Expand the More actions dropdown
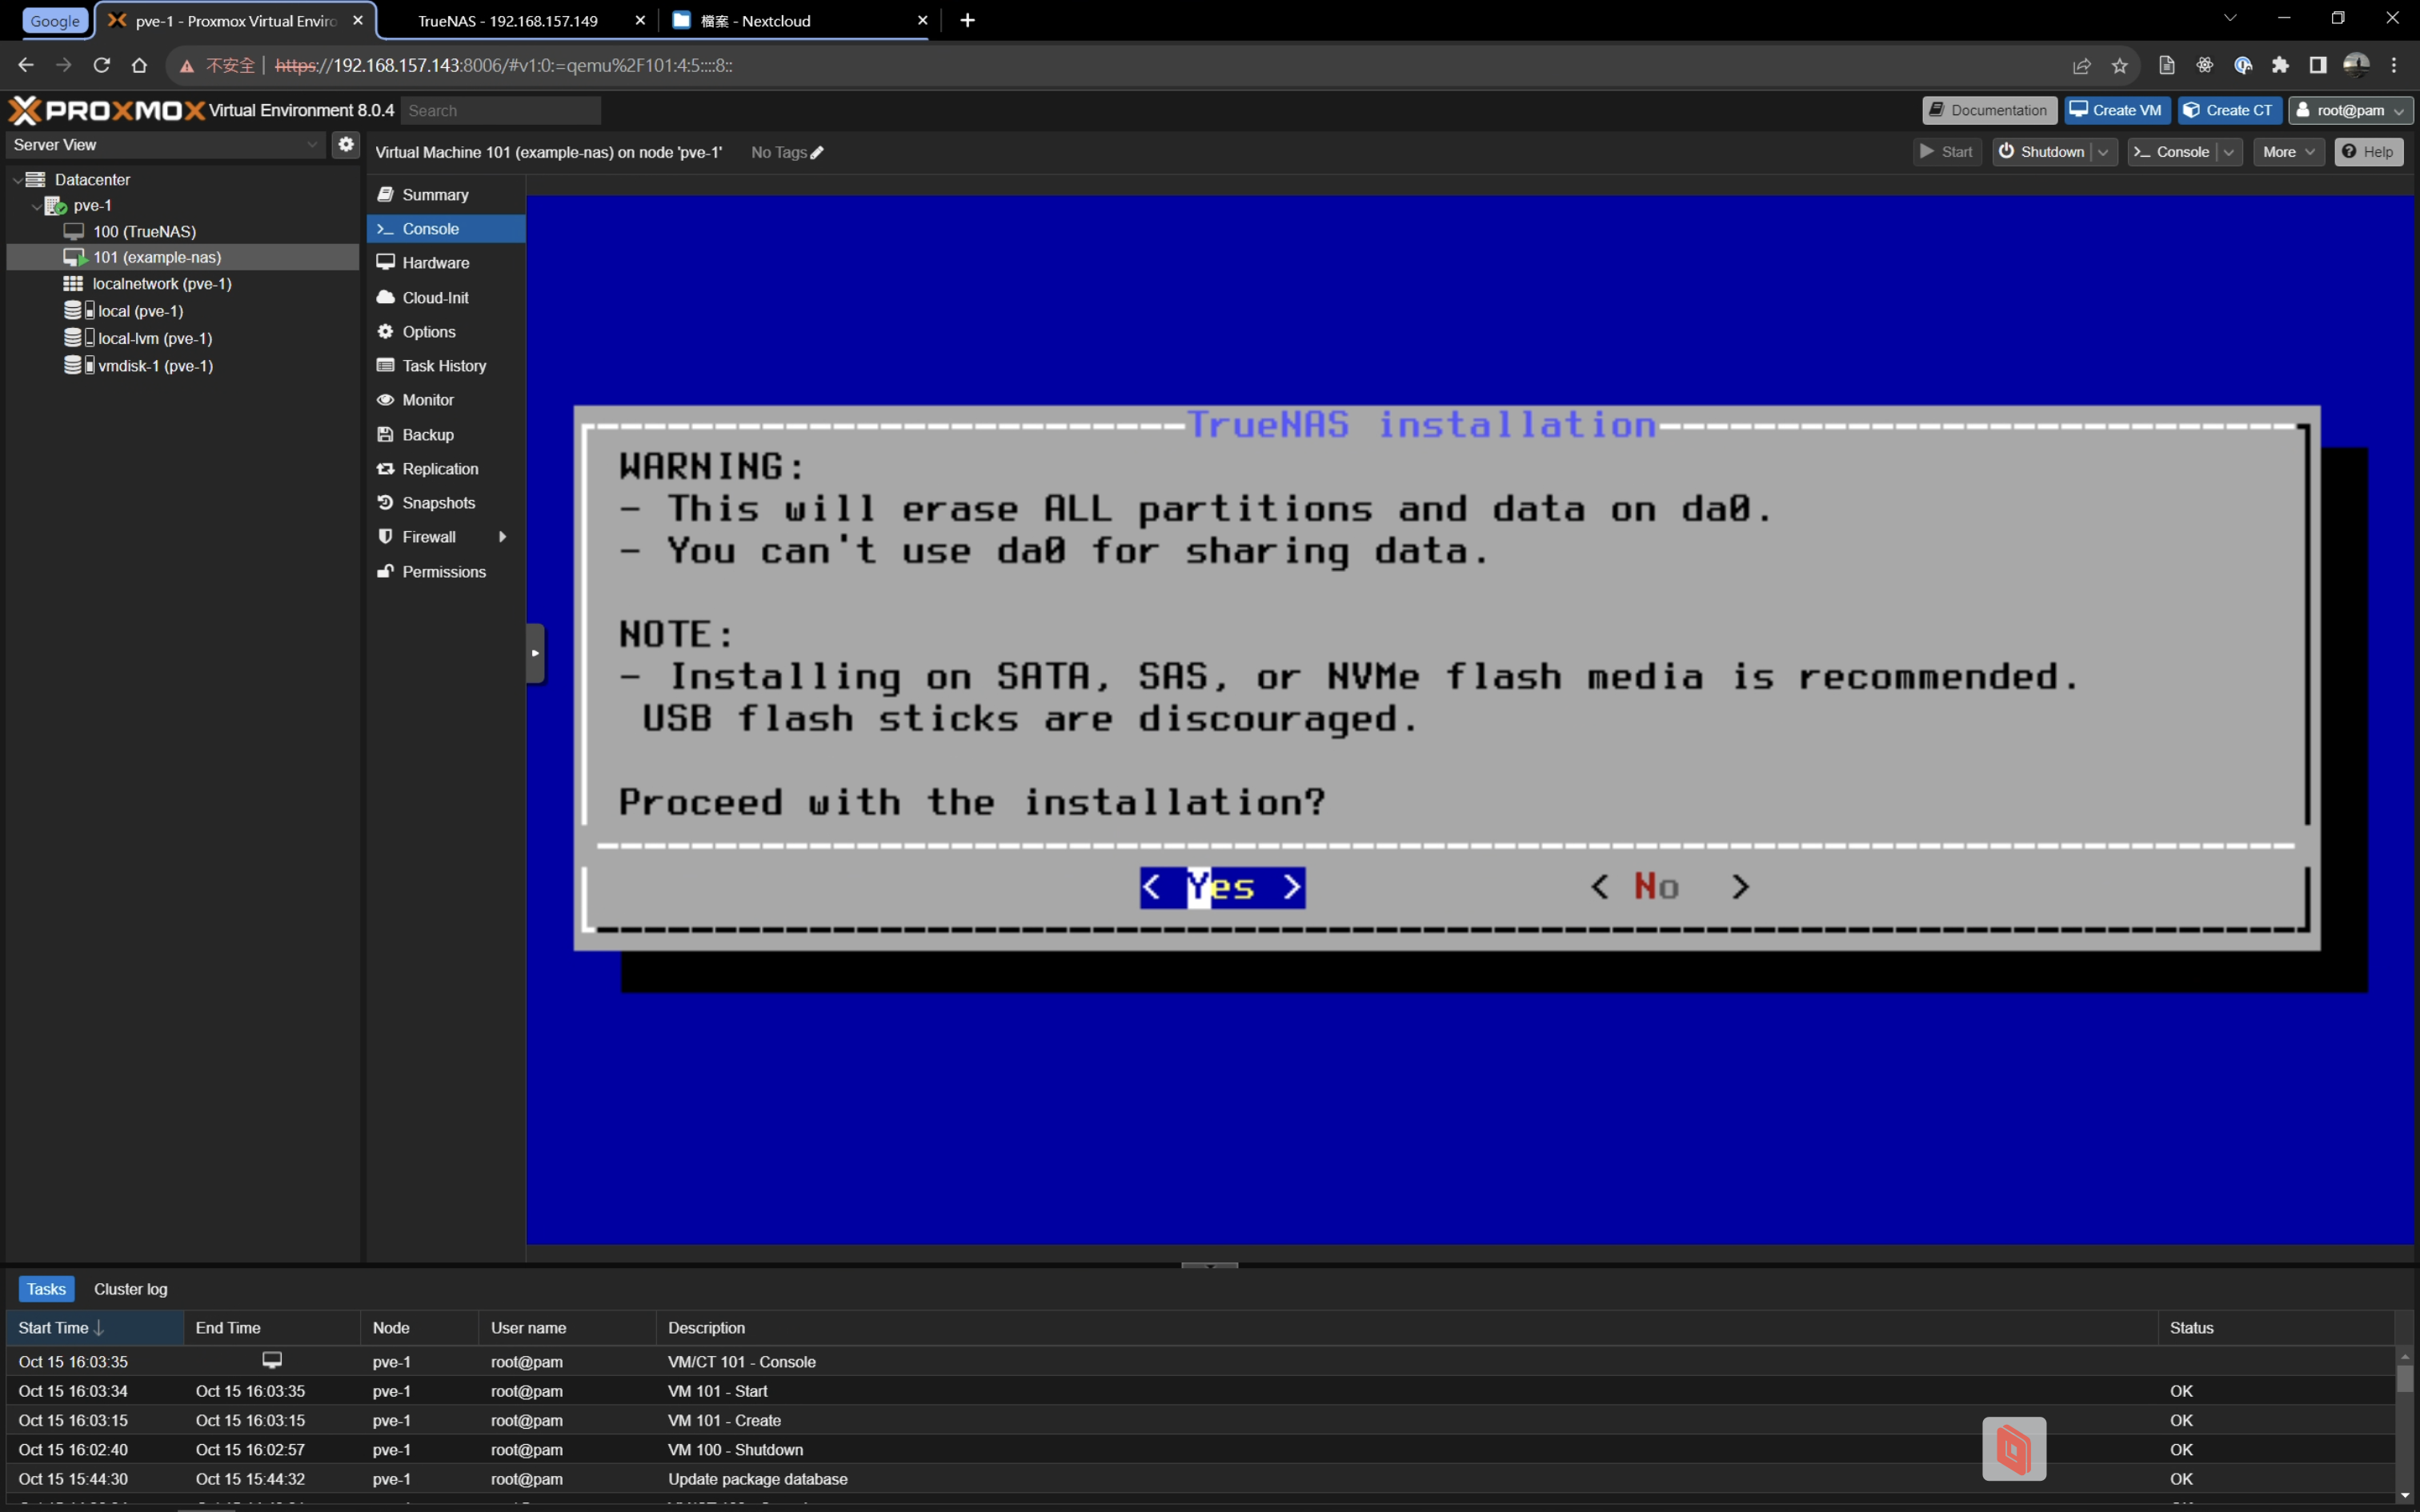The height and width of the screenshot is (1512, 2420). tap(2287, 152)
